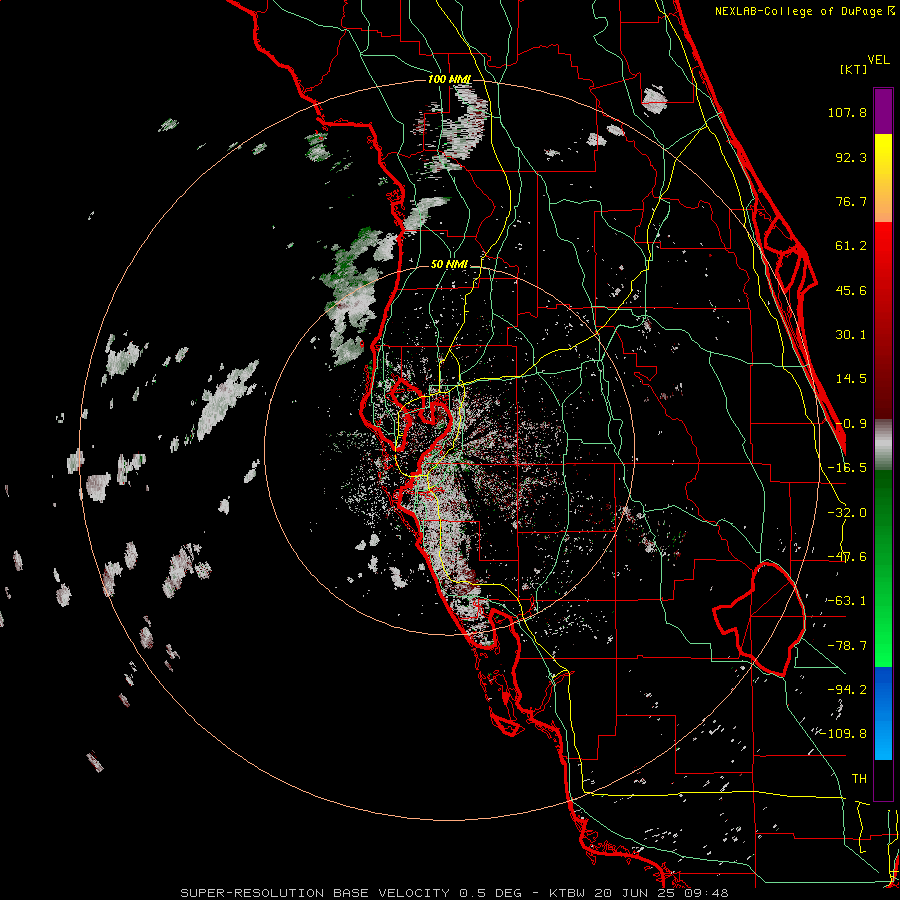Viewport: 900px width, 900px height.
Task: Click the 61.2 value on velocity scale
Action: [851, 246]
